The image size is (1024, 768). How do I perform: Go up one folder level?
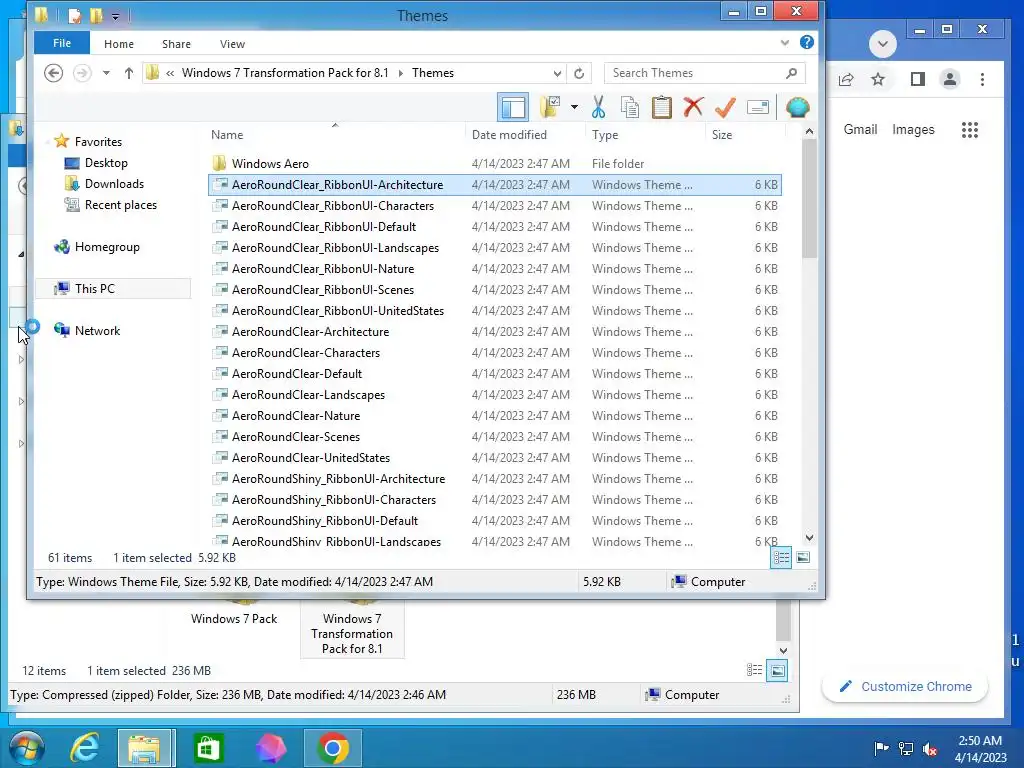pos(129,73)
